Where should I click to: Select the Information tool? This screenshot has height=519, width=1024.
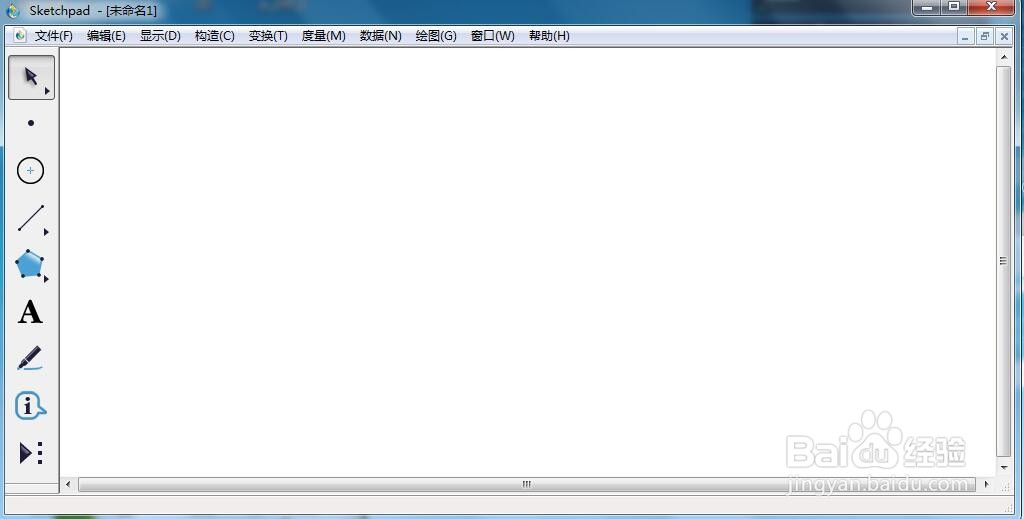[x=30, y=405]
